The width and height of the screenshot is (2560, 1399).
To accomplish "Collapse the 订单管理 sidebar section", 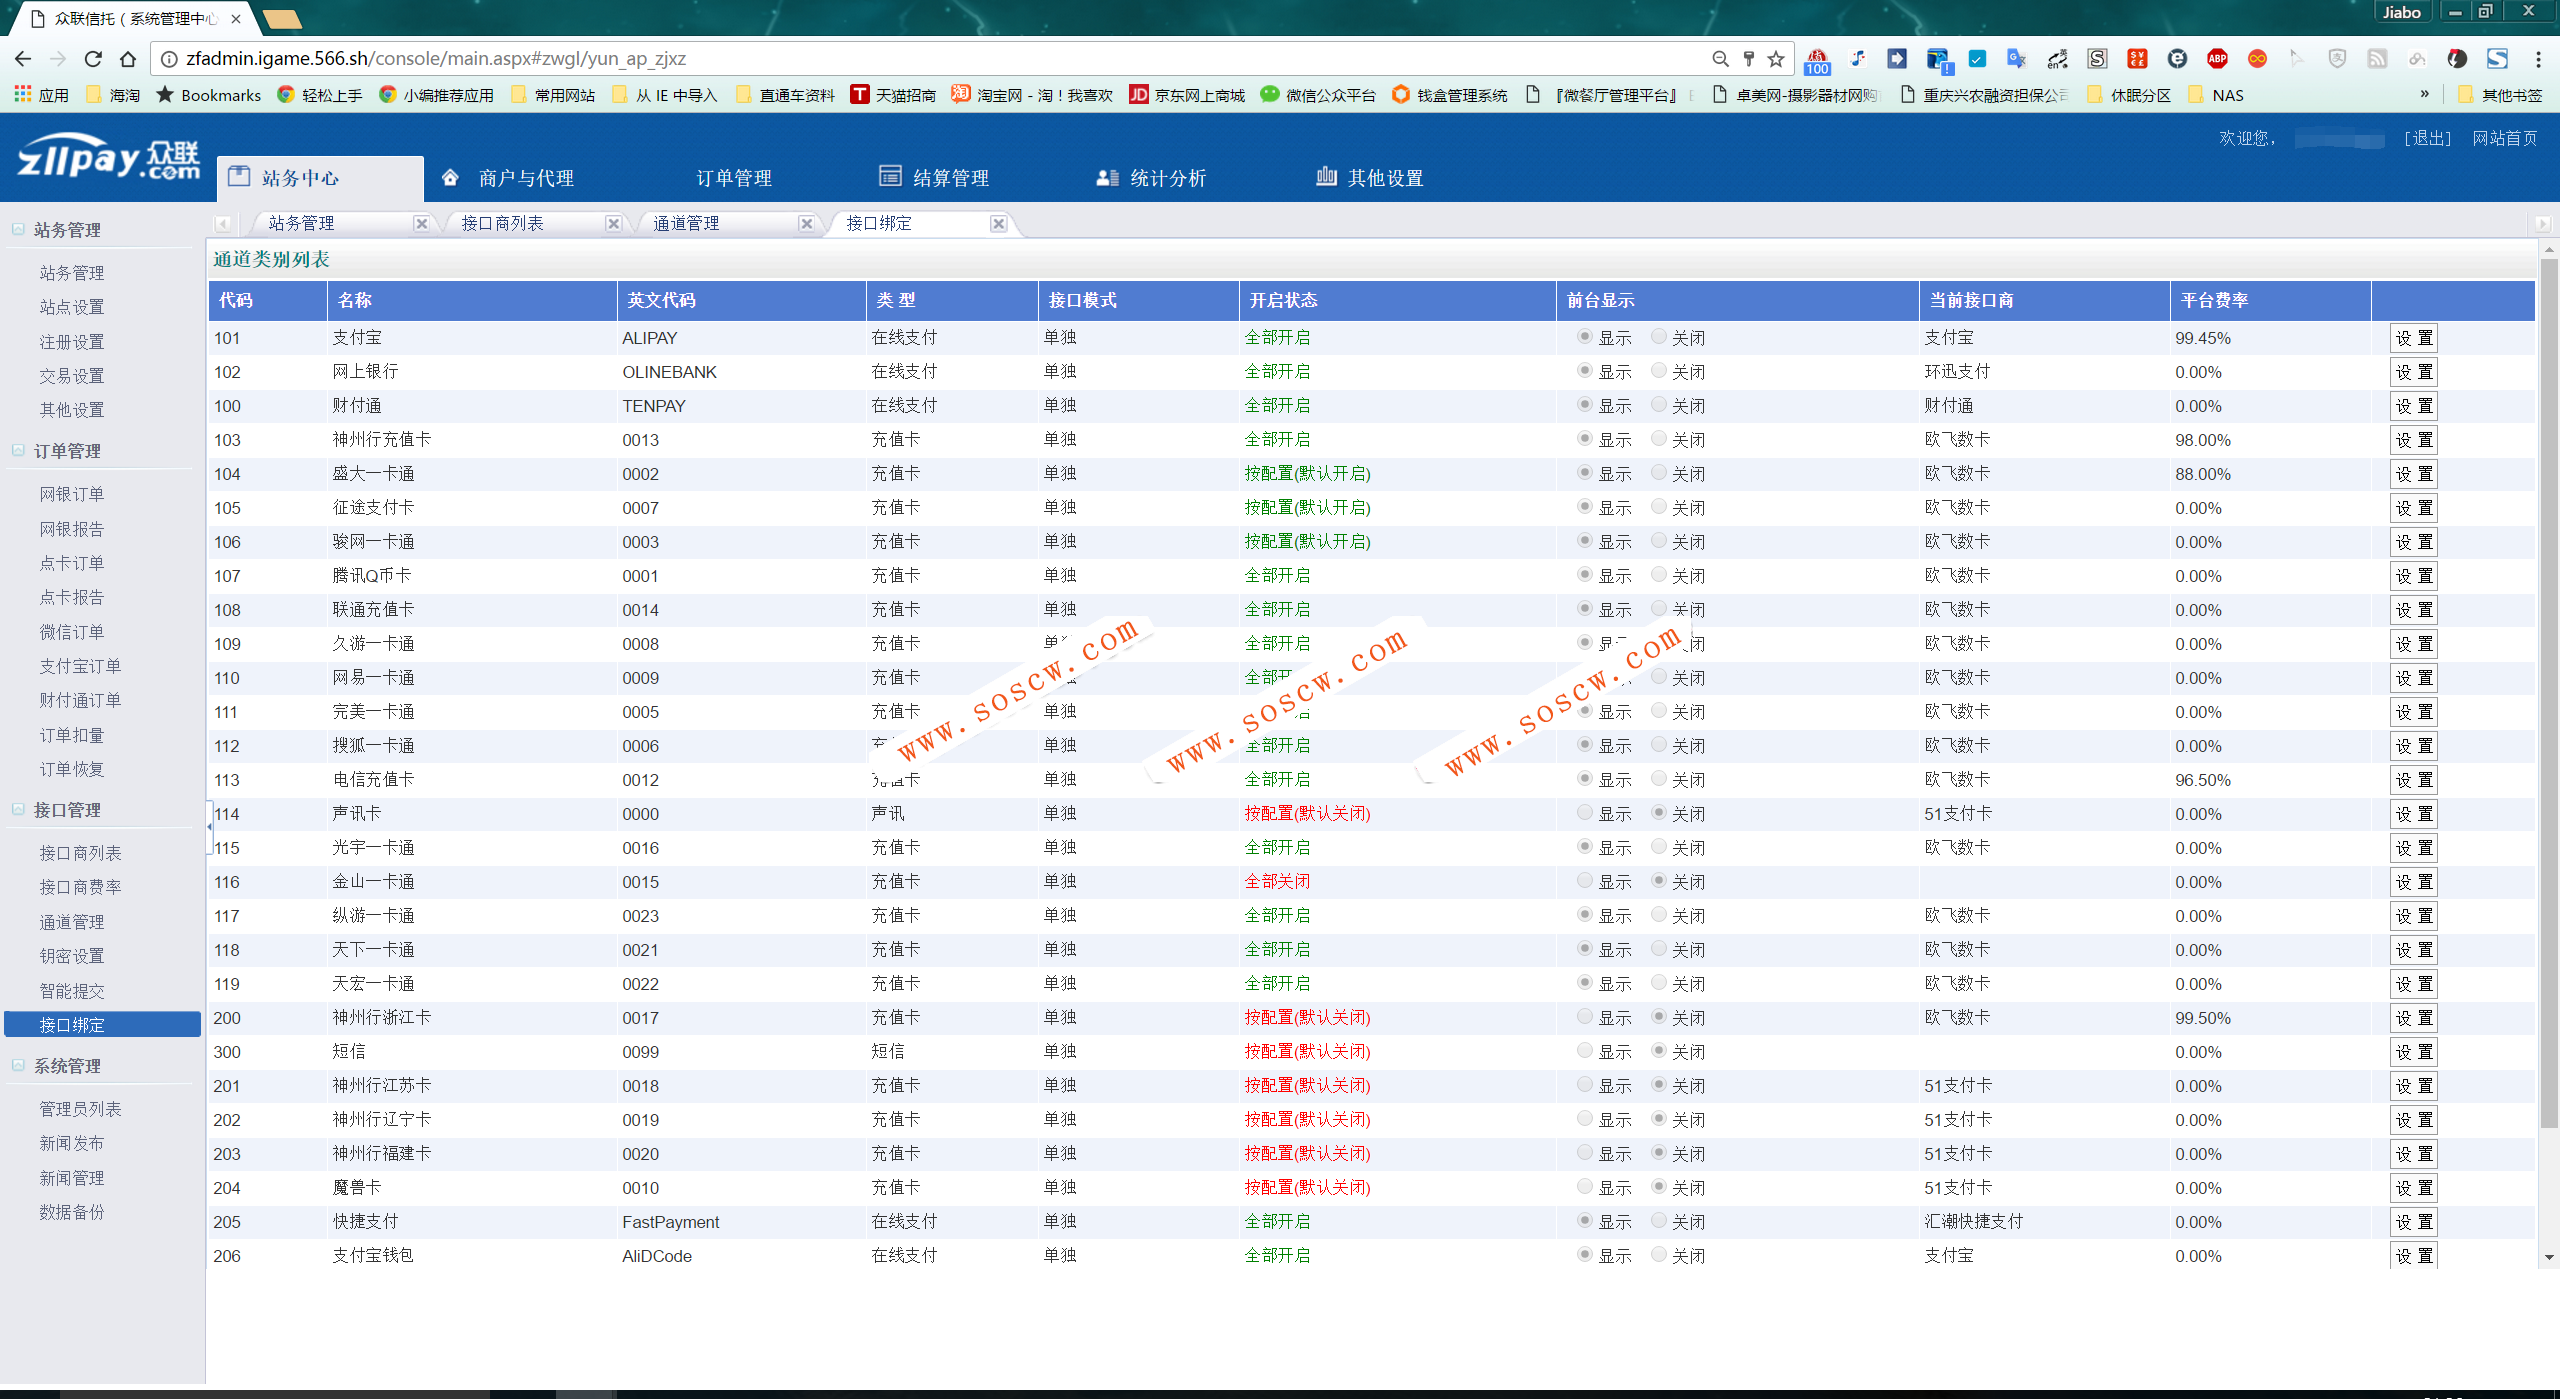I will coord(18,450).
